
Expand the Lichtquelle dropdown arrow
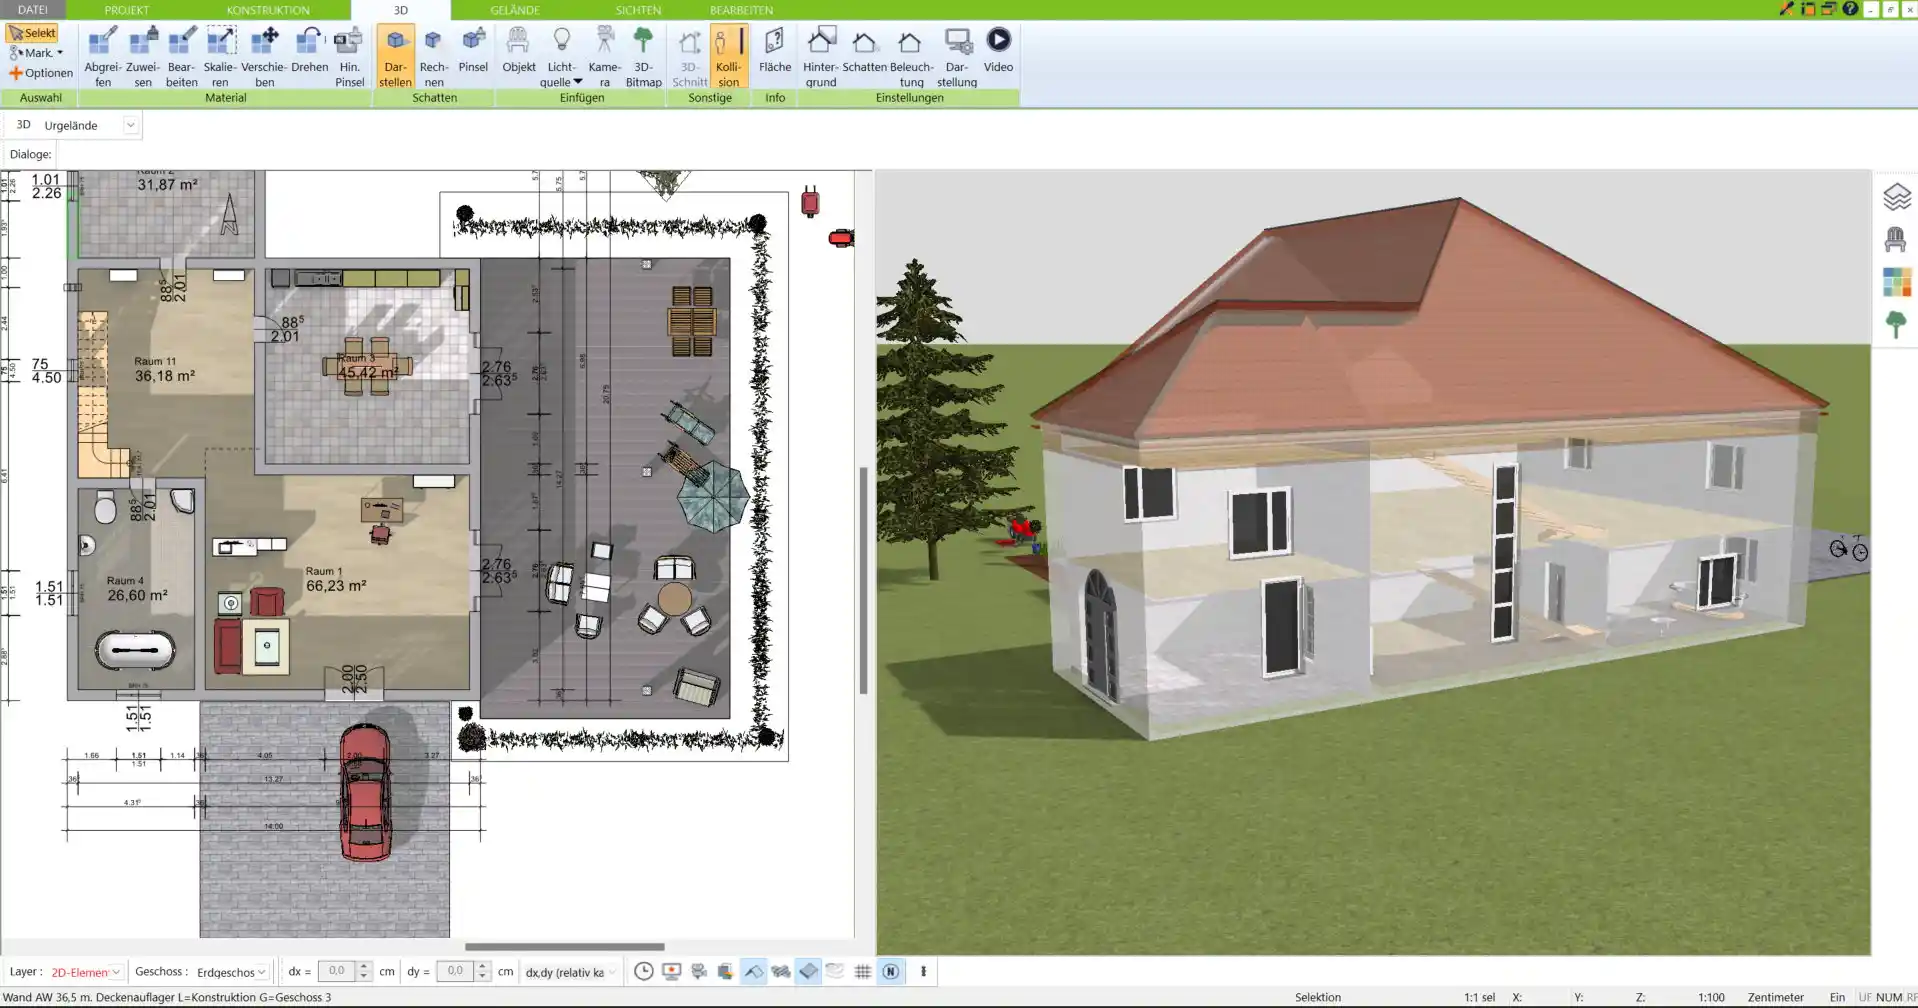[x=577, y=82]
